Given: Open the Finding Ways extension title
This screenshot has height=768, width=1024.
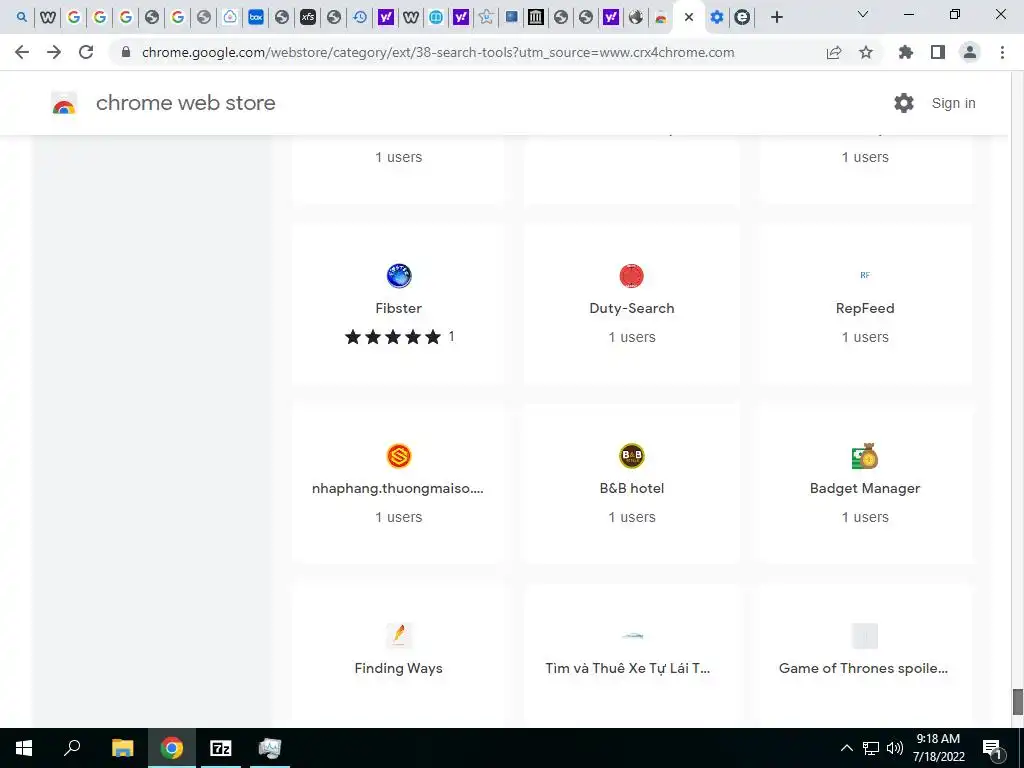Looking at the screenshot, I should (398, 668).
